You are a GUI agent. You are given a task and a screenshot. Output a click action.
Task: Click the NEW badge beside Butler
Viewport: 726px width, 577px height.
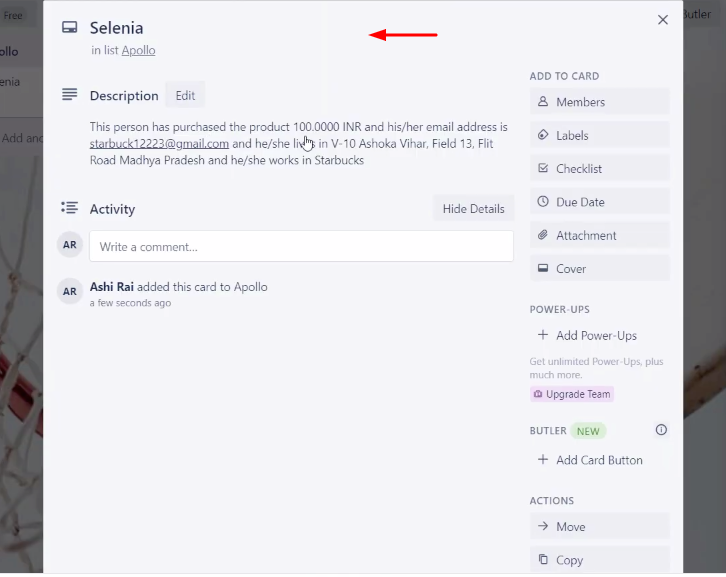point(588,431)
